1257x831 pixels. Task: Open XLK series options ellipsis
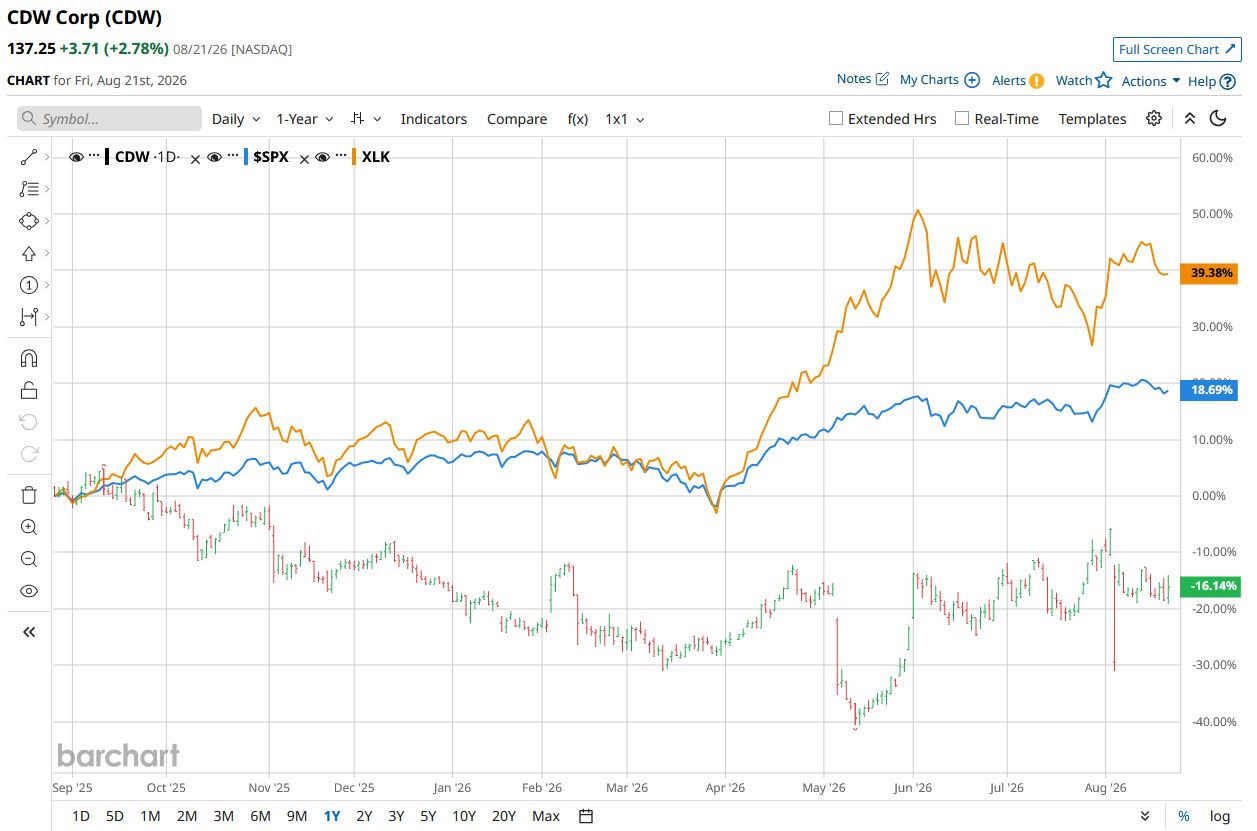click(x=340, y=157)
